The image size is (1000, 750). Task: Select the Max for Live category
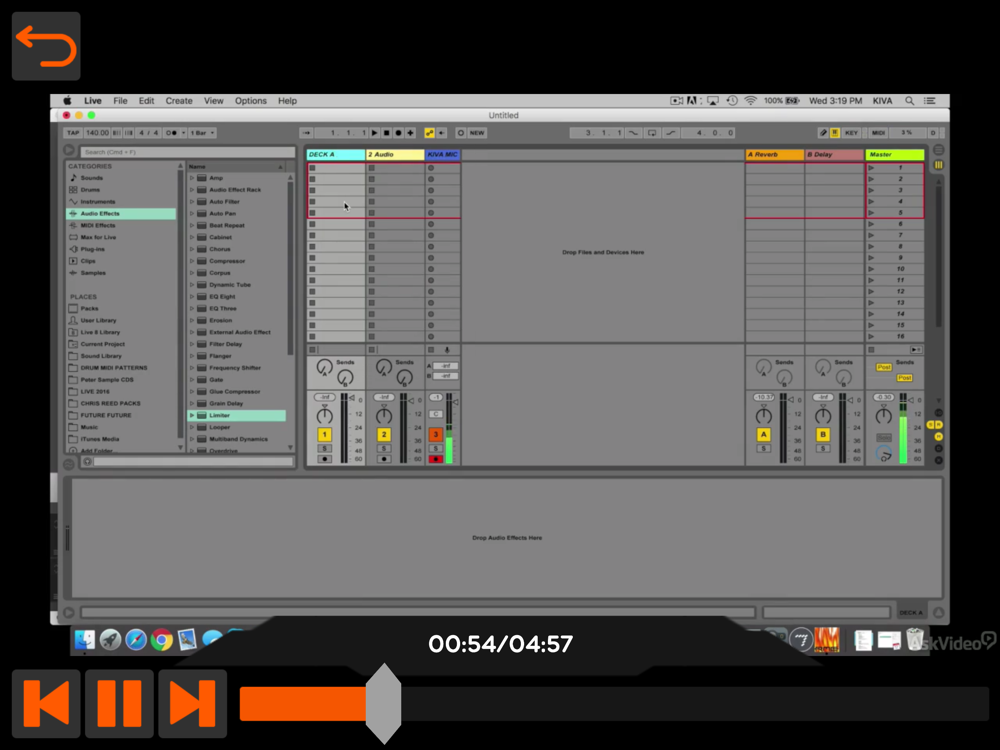[x=98, y=237]
